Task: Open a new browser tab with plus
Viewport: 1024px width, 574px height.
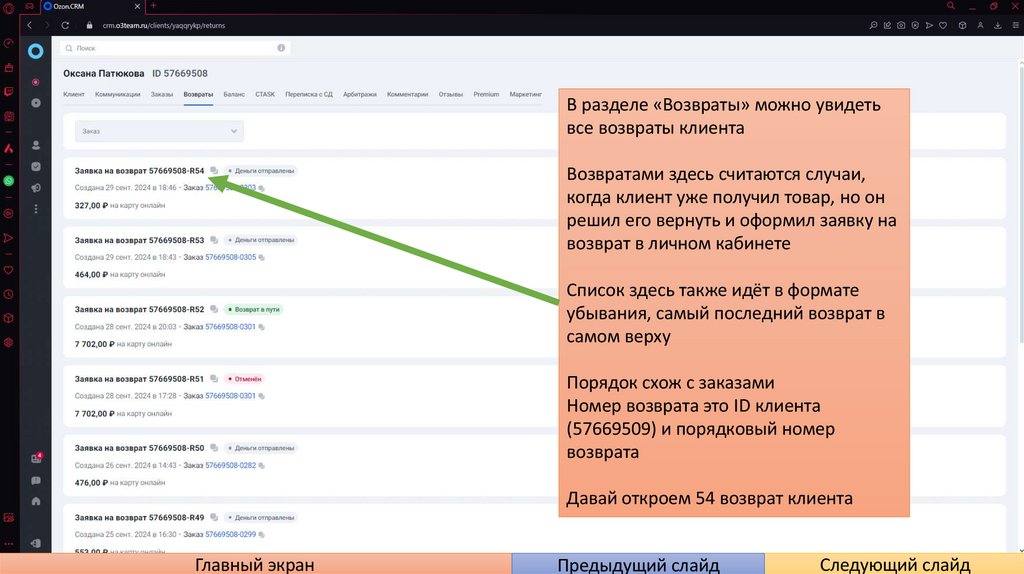Action: pyautogui.click(x=153, y=6)
